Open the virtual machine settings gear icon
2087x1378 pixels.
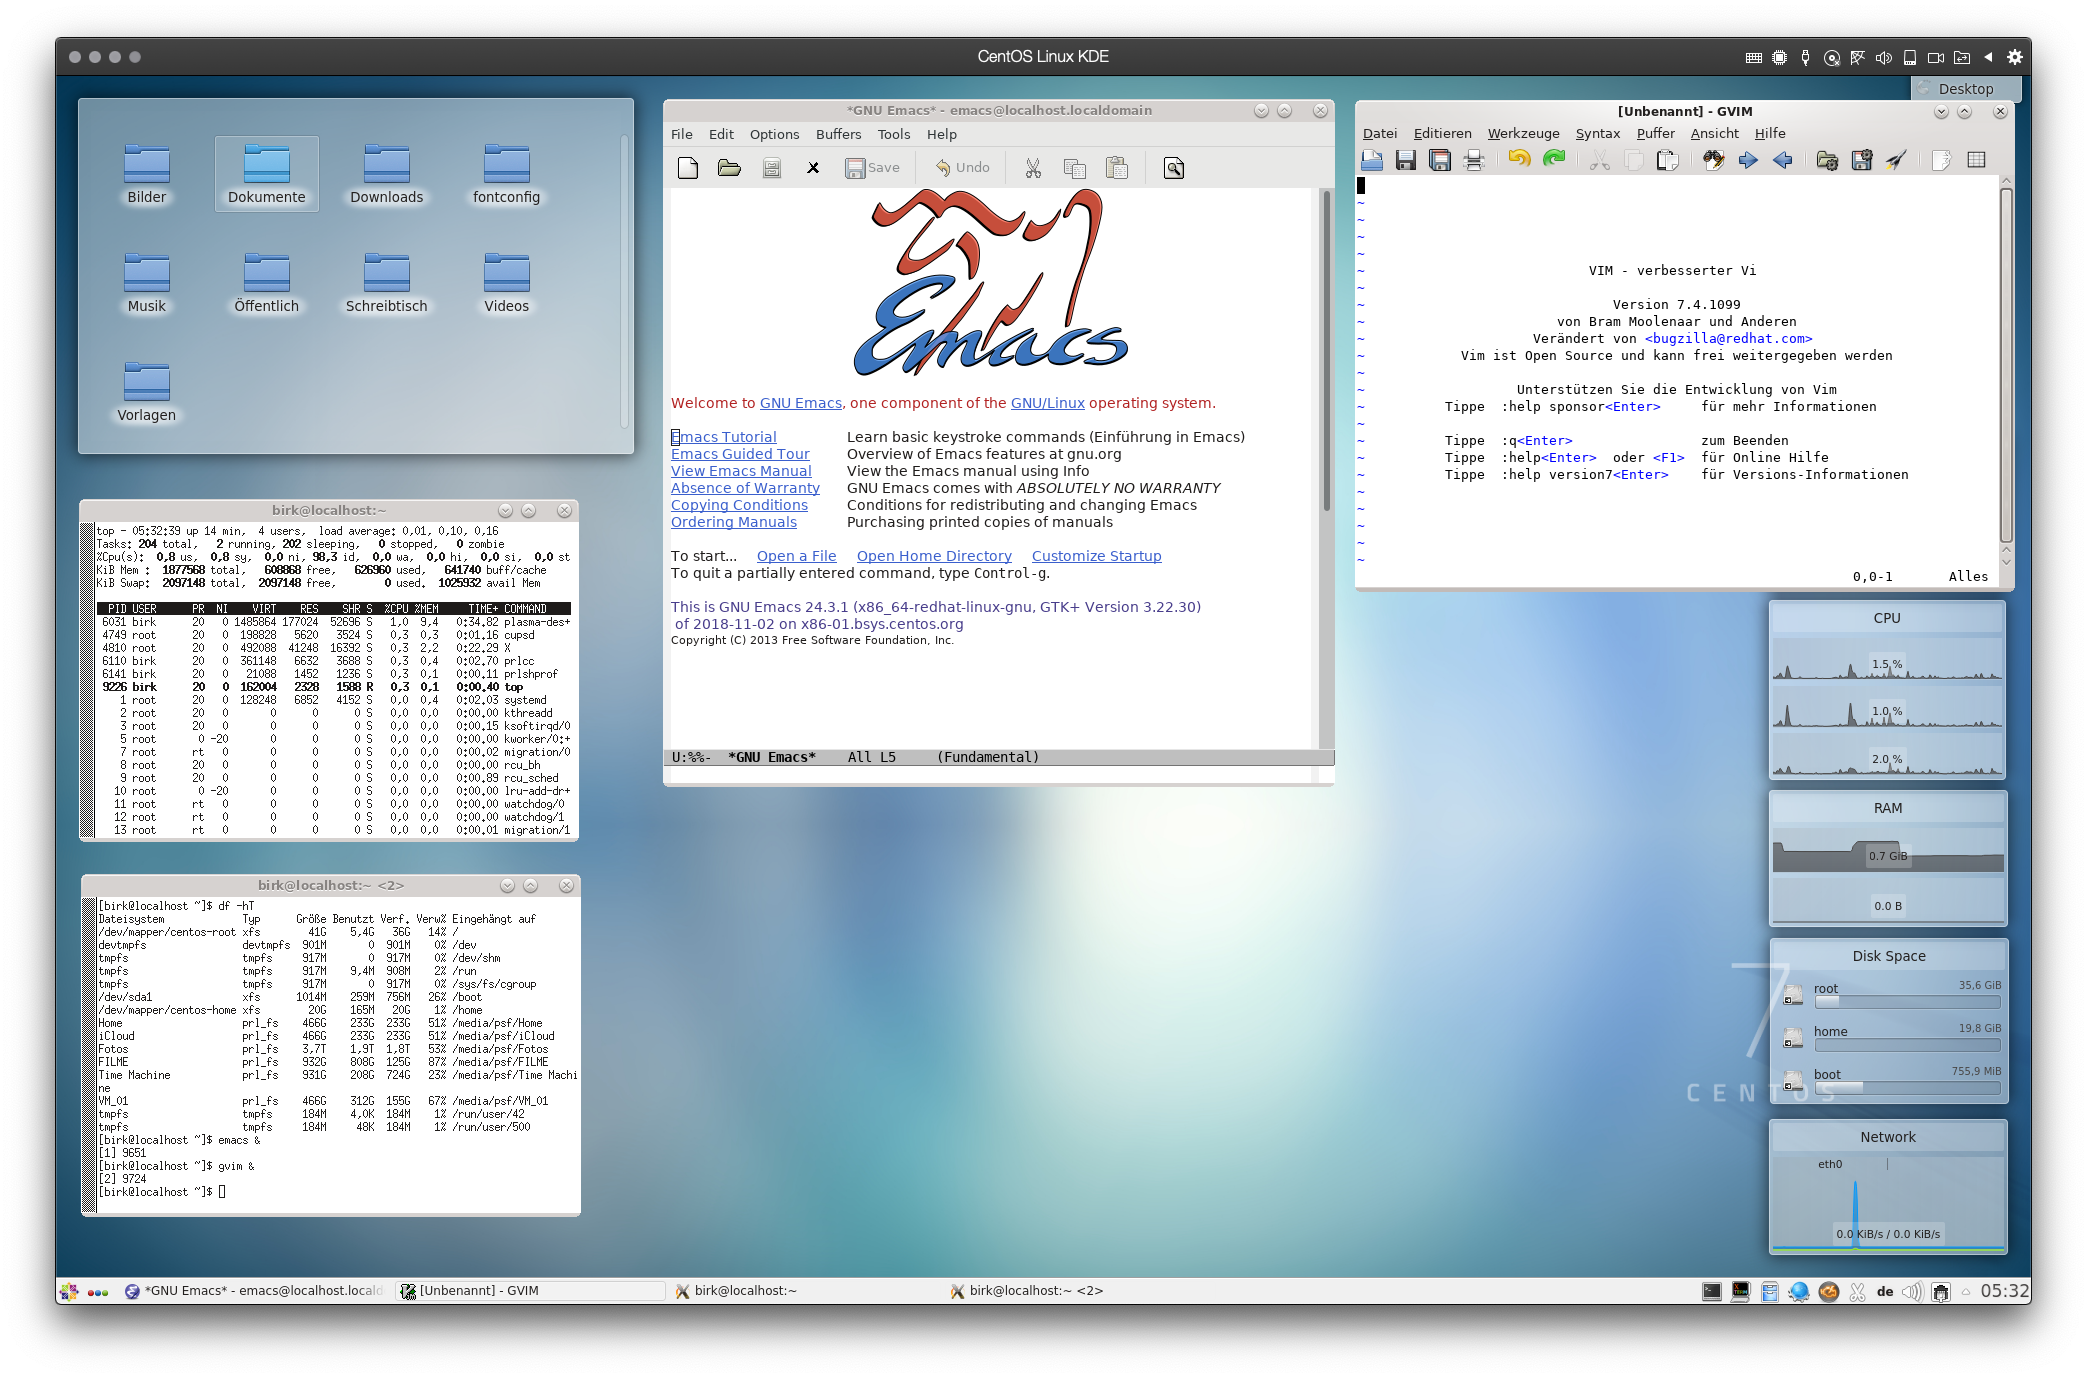2014,57
